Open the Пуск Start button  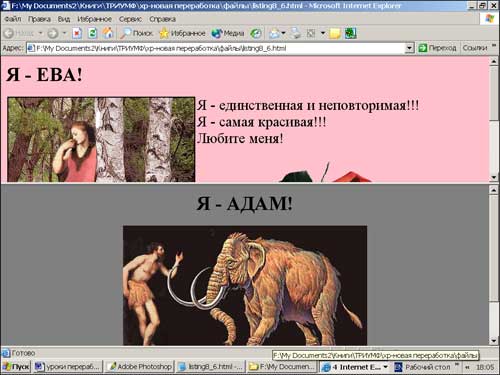tap(16, 367)
